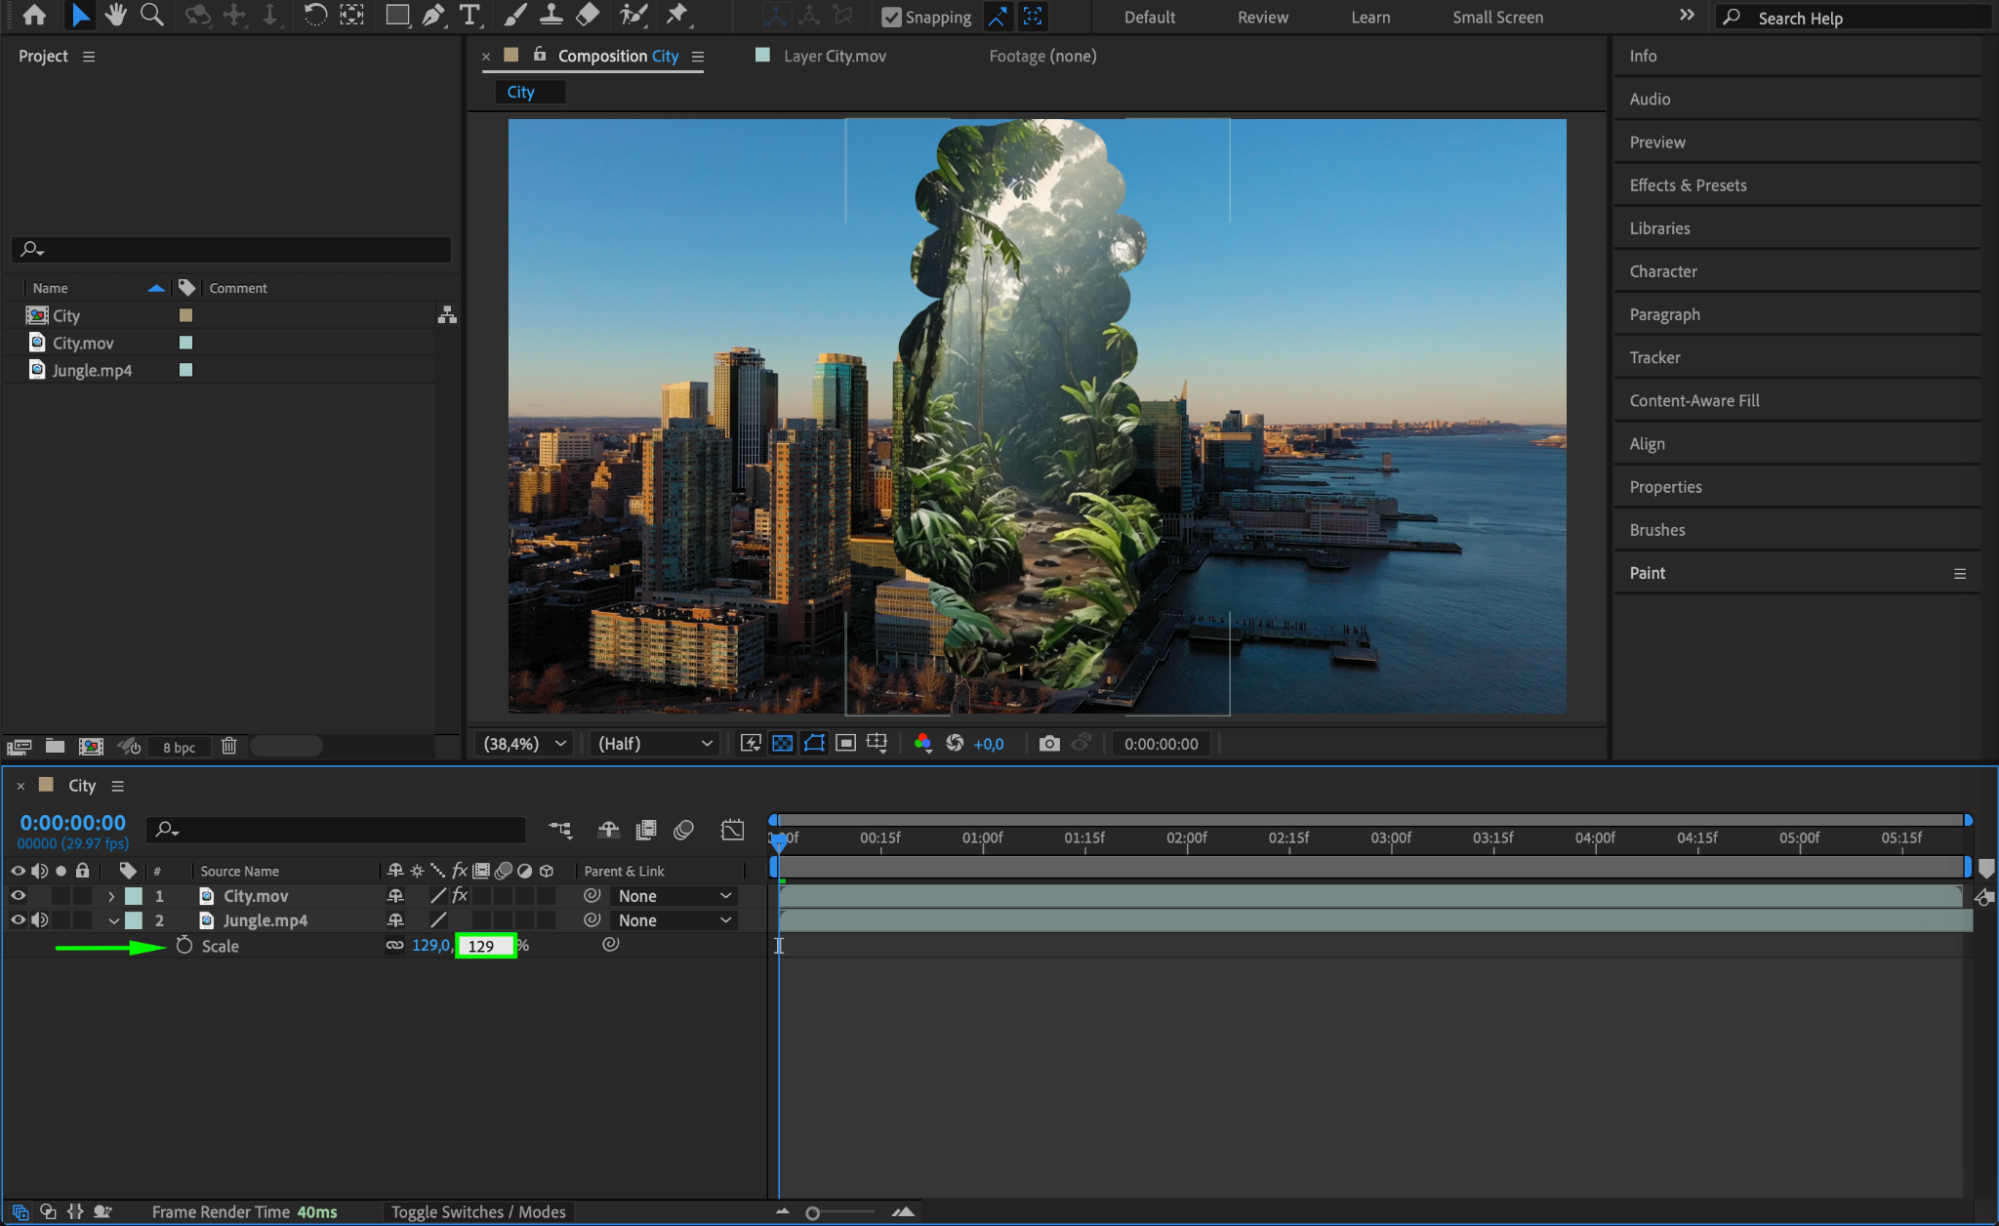This screenshot has width=1999, height=1226.
Task: Select the Zoom tool in toolbar
Action: (152, 15)
